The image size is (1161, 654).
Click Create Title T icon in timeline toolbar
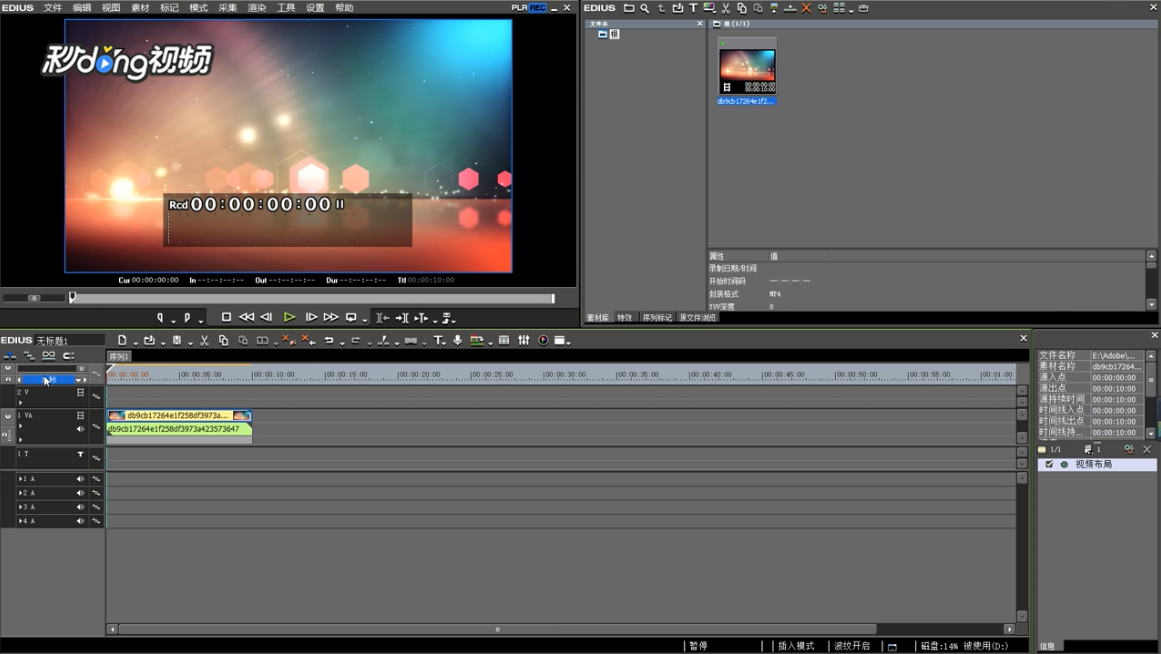click(x=438, y=340)
